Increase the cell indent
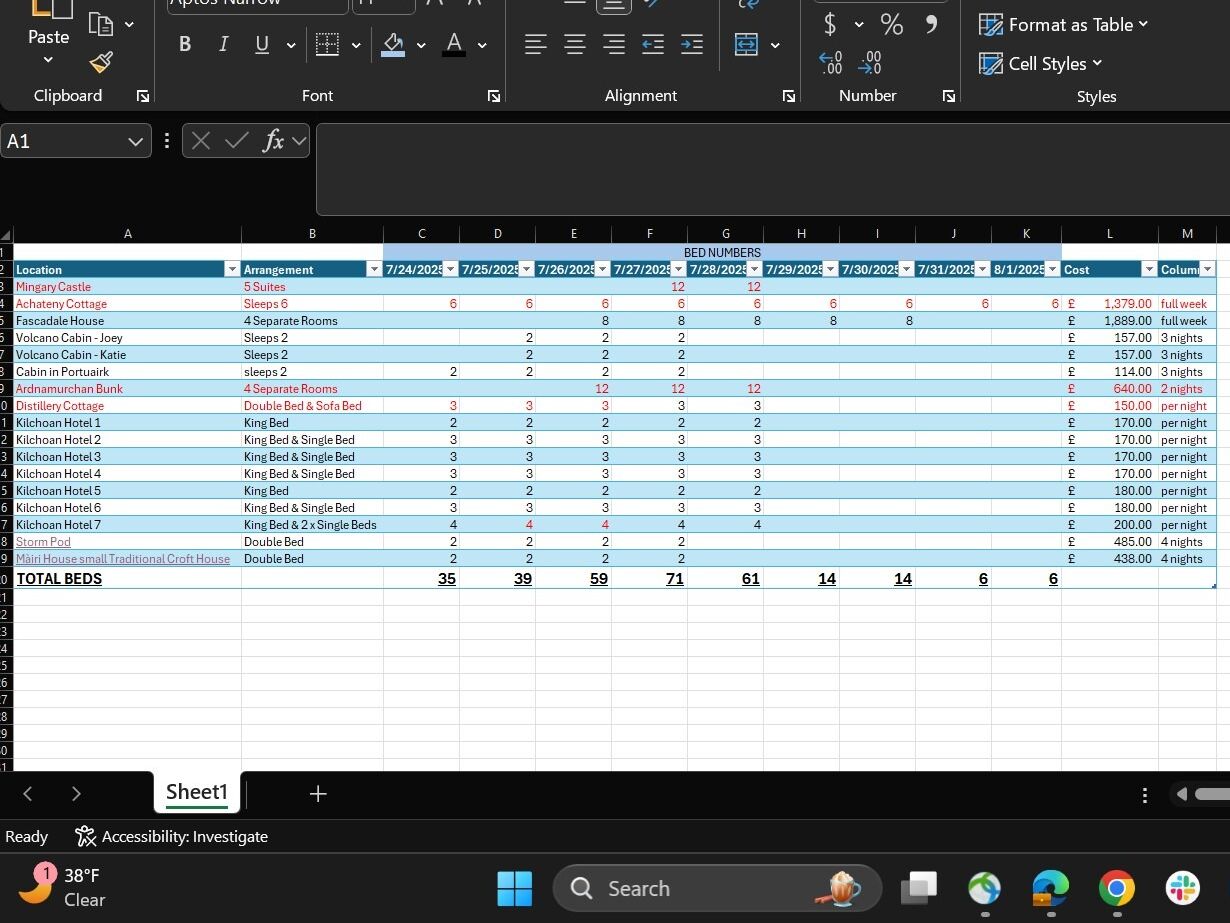Viewport: 1230px width, 923px height. (x=692, y=44)
